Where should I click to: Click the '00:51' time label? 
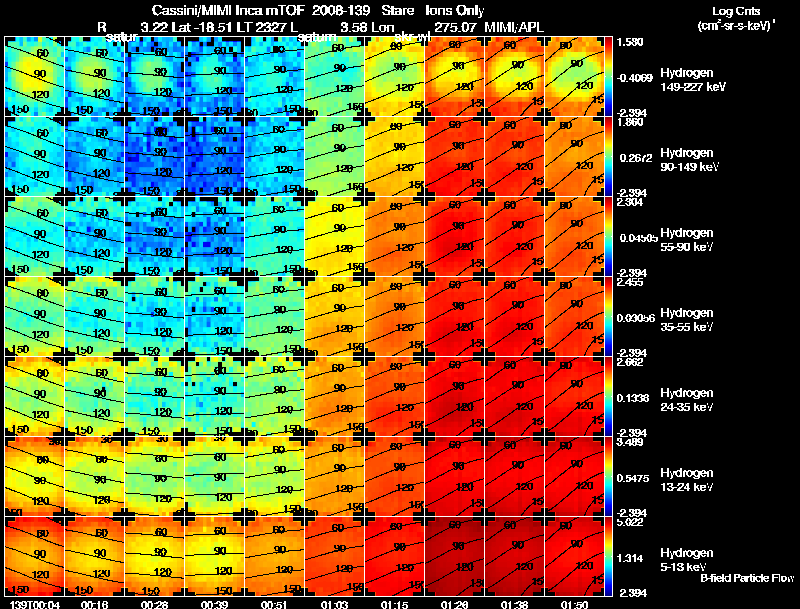point(274,604)
